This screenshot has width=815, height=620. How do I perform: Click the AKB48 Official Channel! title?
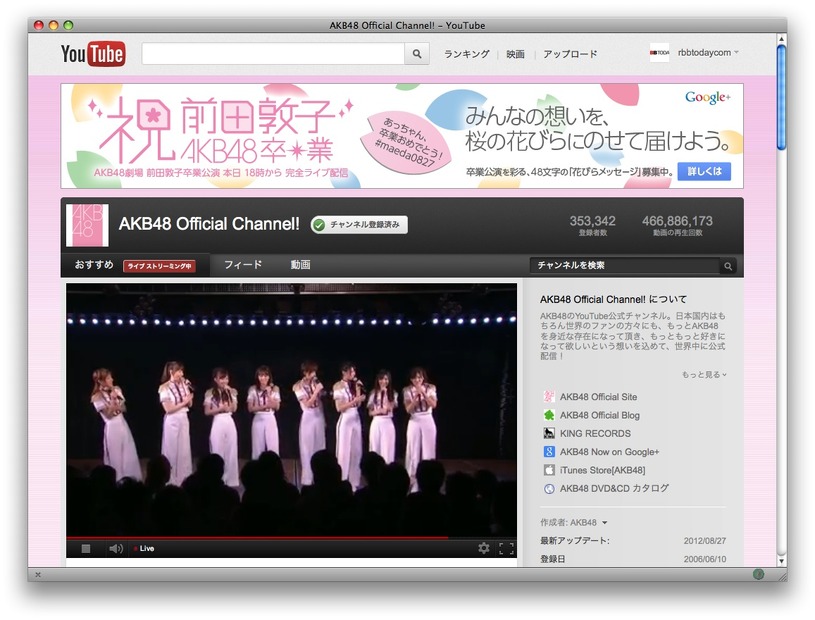pyautogui.click(x=209, y=224)
